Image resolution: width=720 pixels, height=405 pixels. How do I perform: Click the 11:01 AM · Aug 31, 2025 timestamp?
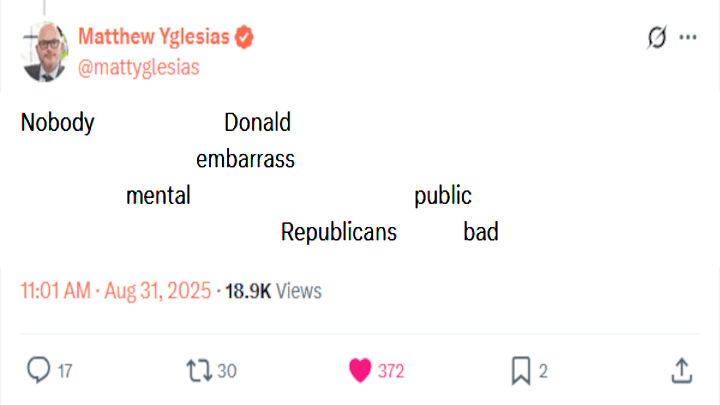116,291
